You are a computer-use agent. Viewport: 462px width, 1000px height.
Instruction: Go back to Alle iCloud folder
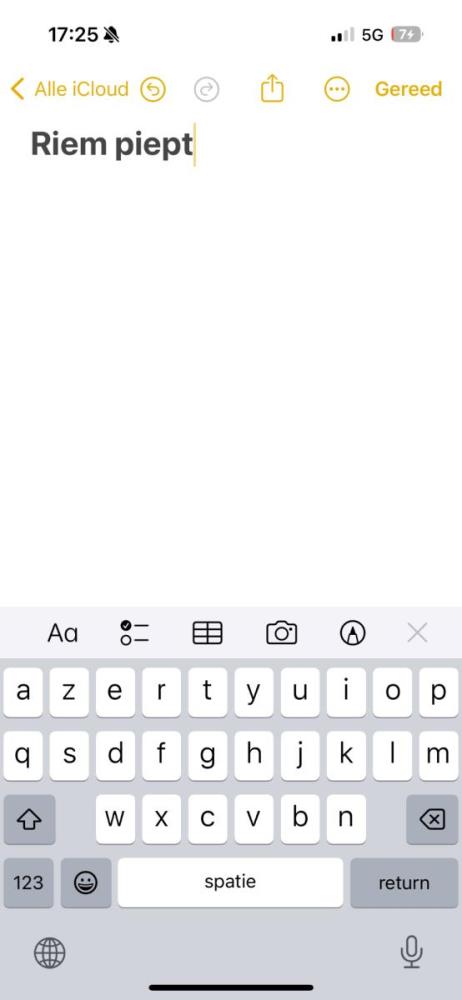tap(70, 89)
